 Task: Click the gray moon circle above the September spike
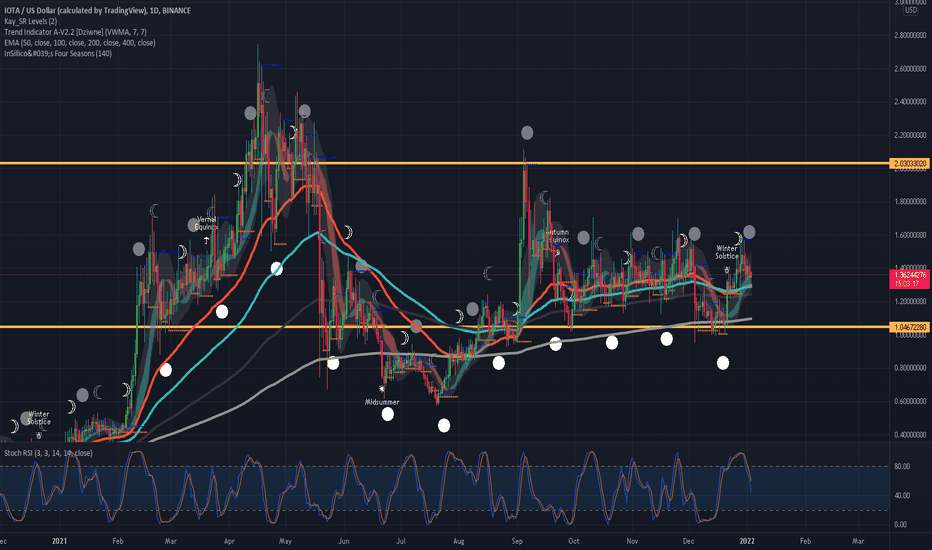tap(527, 133)
